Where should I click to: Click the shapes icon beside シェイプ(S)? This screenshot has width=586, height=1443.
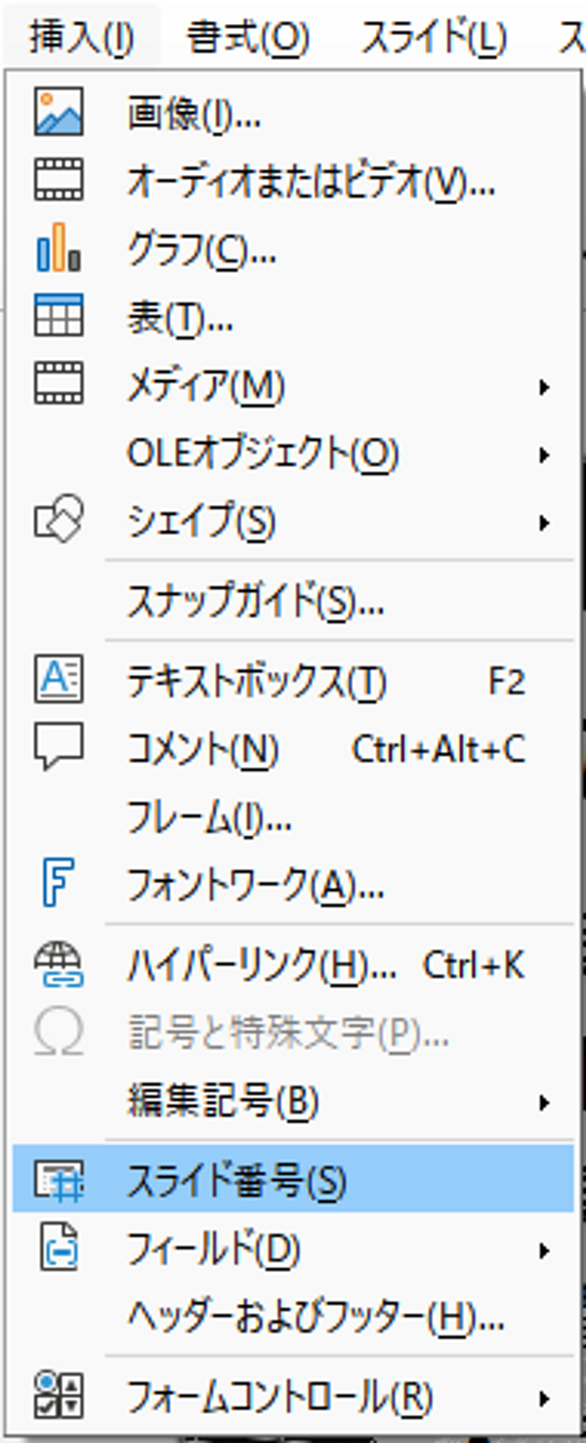tap(59, 520)
